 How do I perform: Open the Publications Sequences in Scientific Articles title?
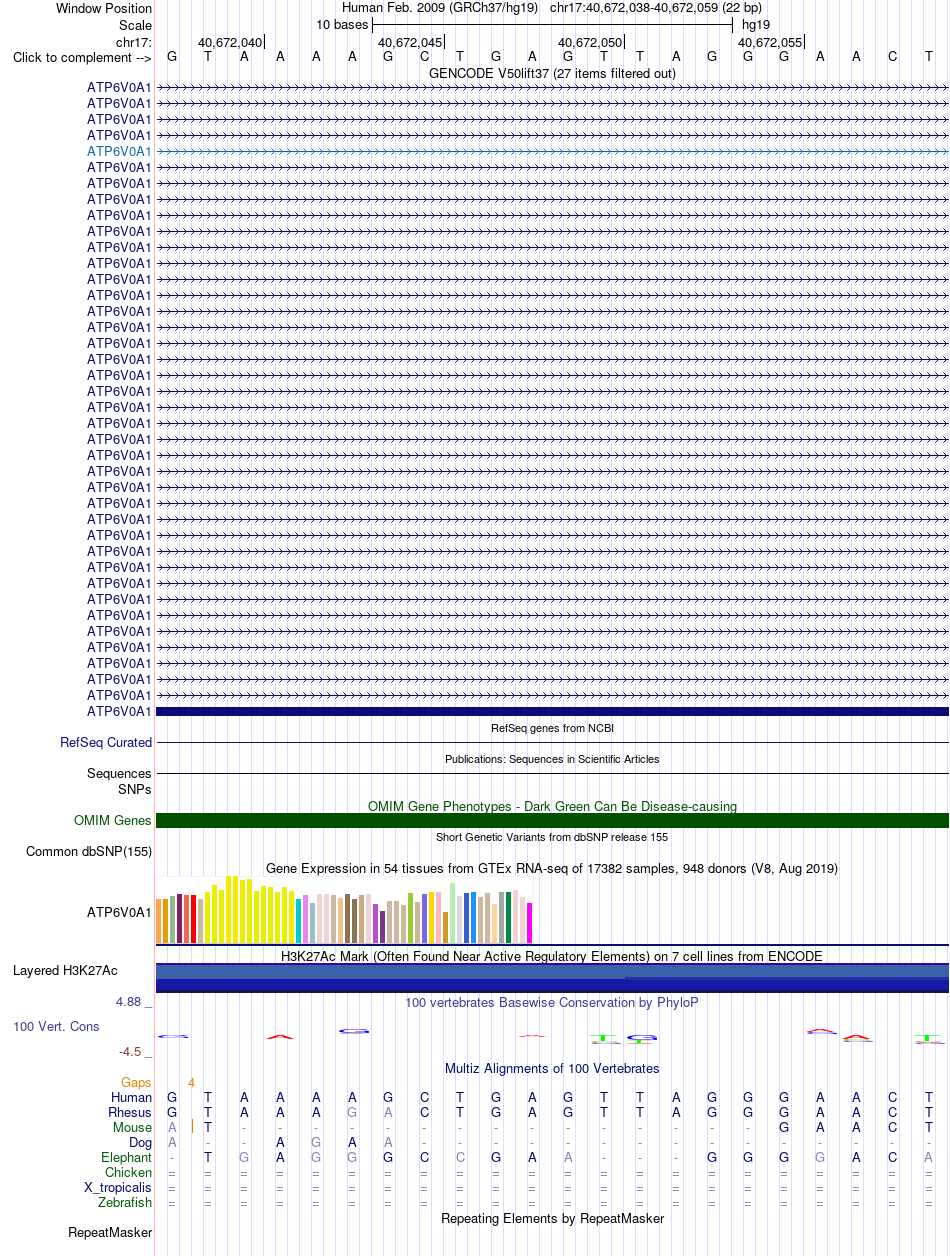click(552, 759)
